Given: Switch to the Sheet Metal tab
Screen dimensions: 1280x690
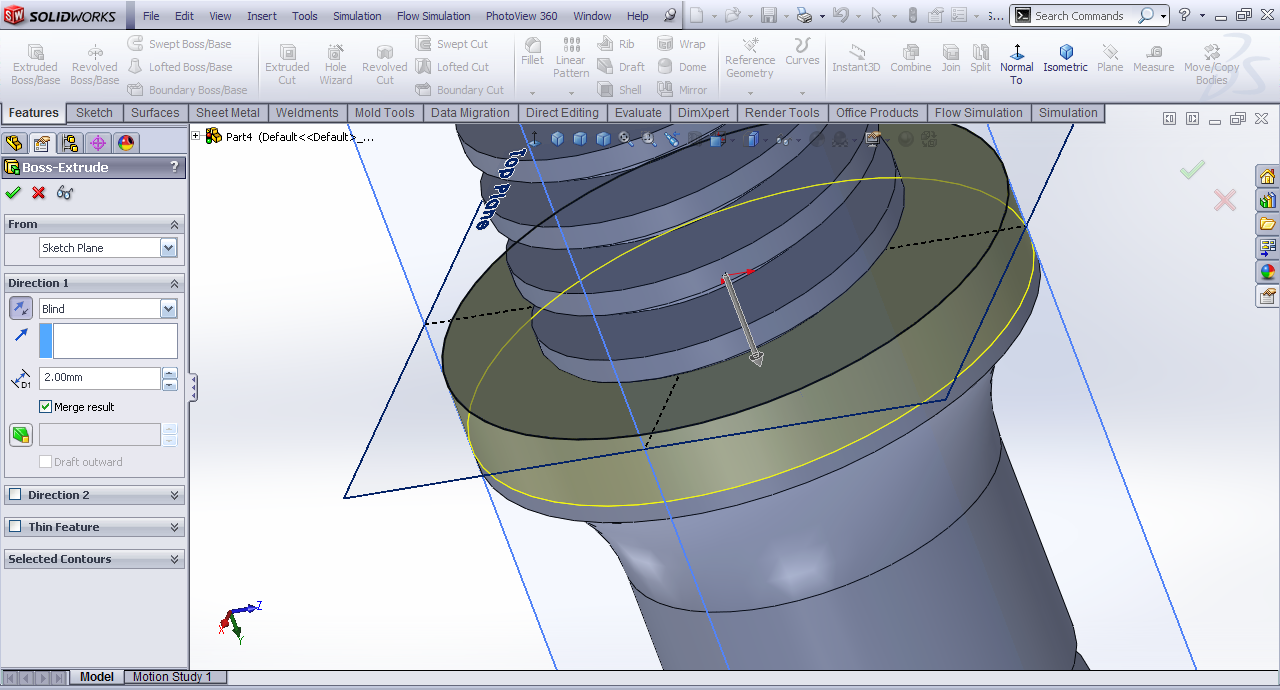Looking at the screenshot, I should 228,113.
